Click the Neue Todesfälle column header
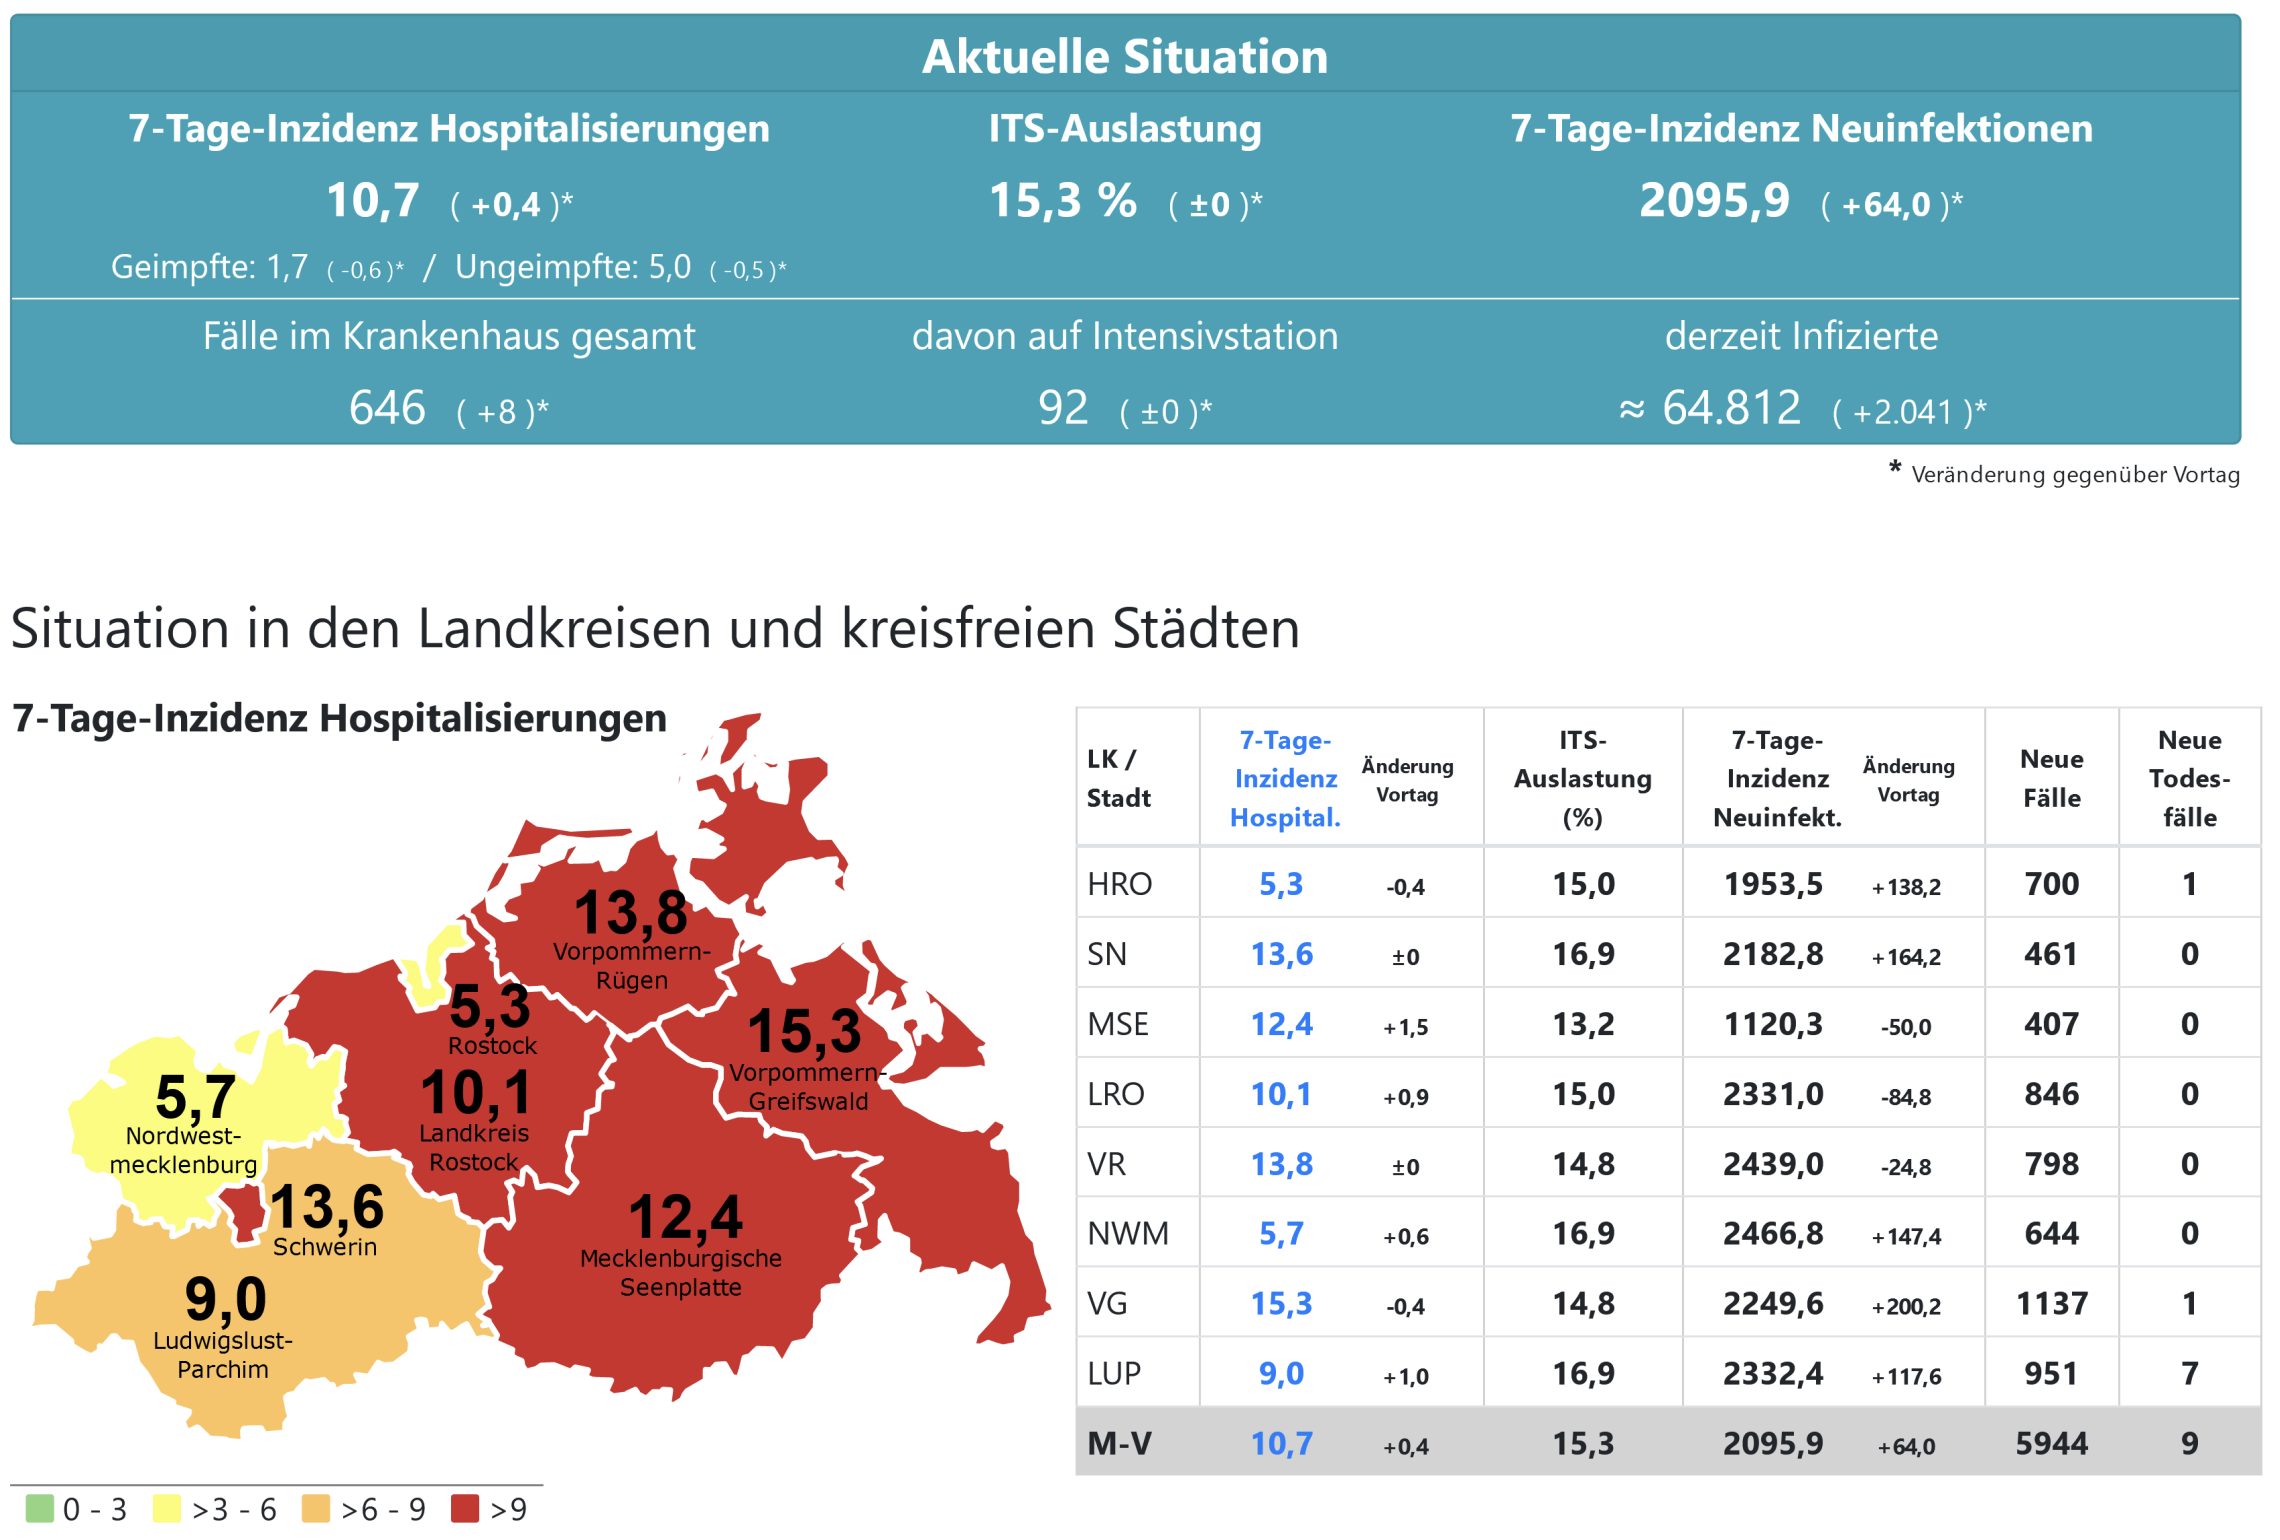 2189,778
